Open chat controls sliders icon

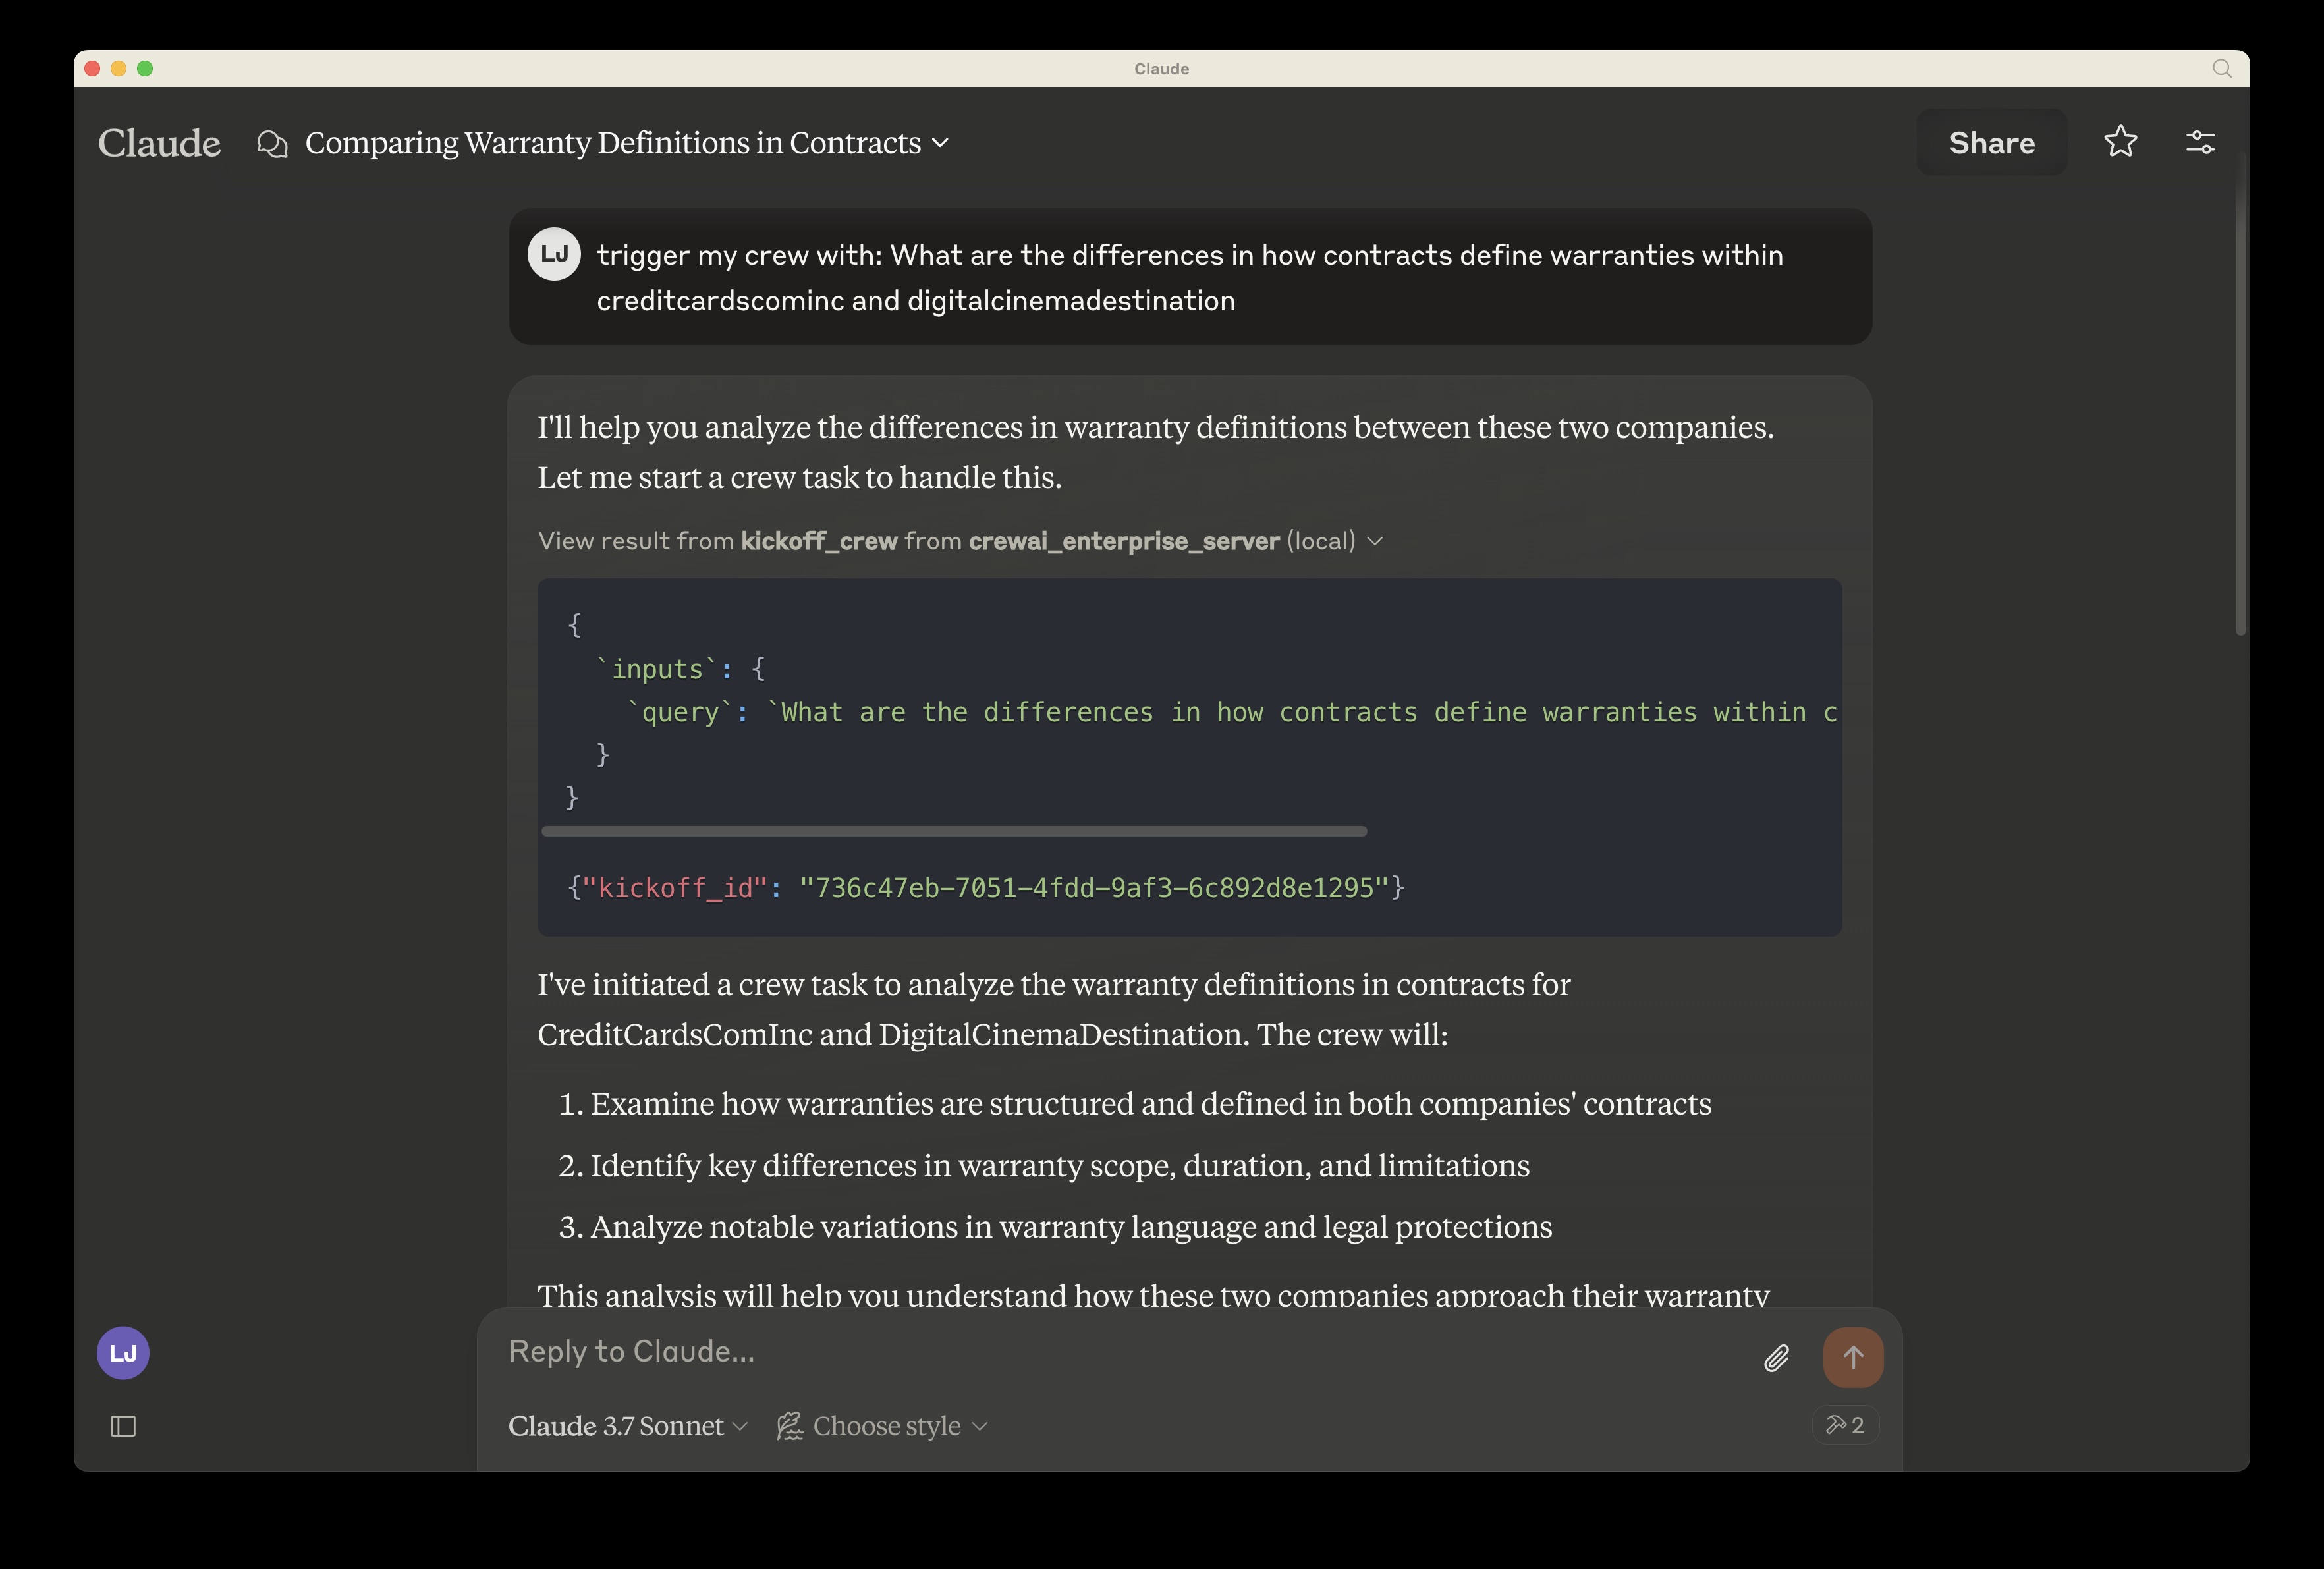click(x=2199, y=142)
